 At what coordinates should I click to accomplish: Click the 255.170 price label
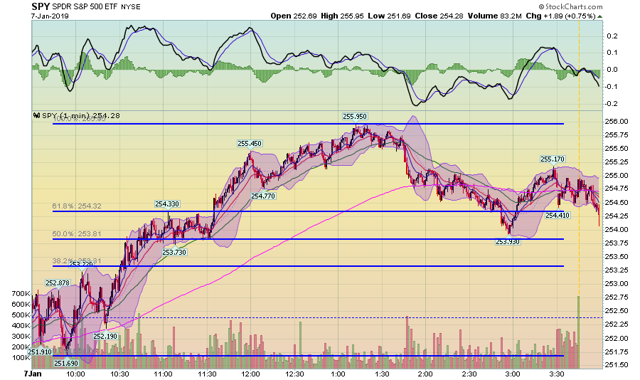coord(553,159)
